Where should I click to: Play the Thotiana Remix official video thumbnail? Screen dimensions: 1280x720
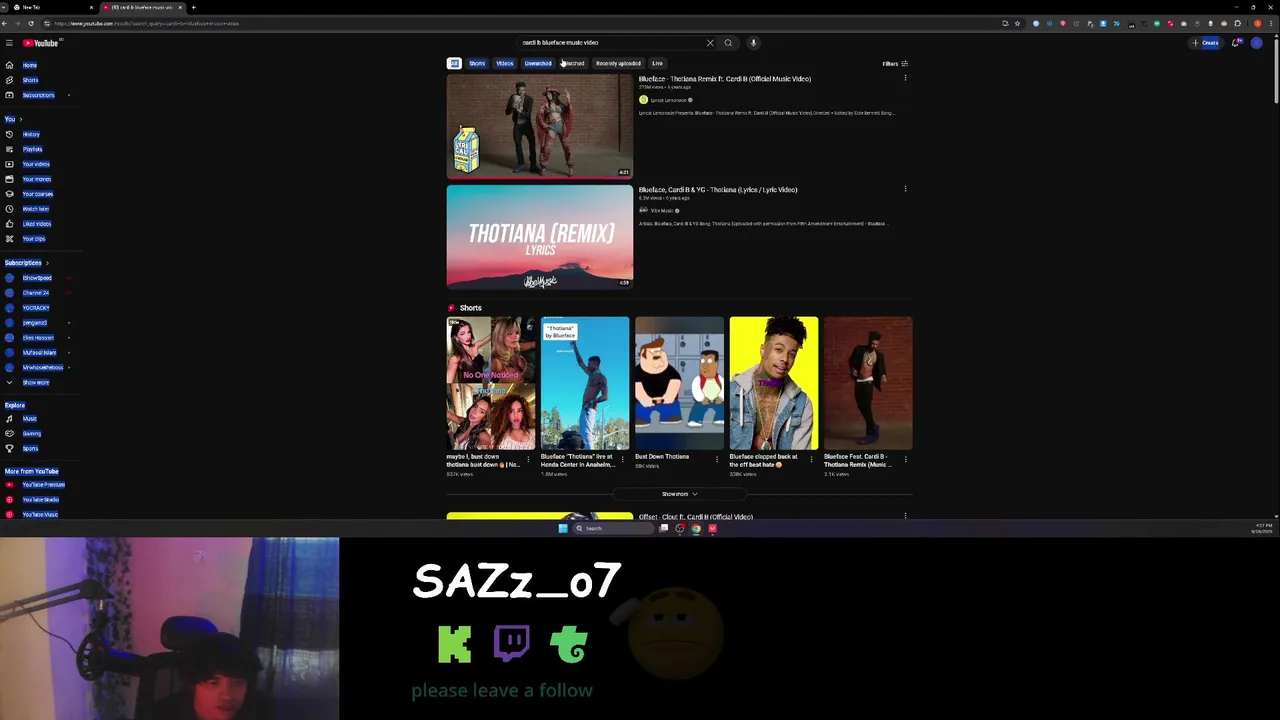[x=540, y=126]
